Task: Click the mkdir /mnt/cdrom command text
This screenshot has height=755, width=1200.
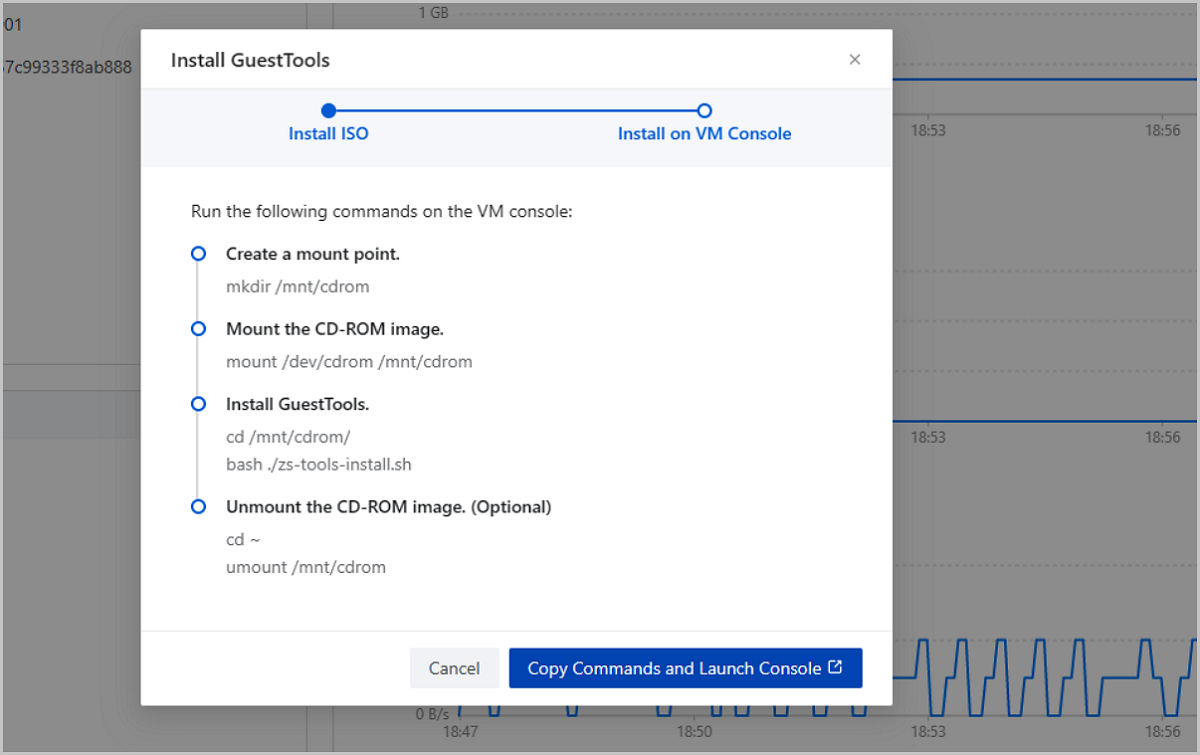Action: click(297, 287)
